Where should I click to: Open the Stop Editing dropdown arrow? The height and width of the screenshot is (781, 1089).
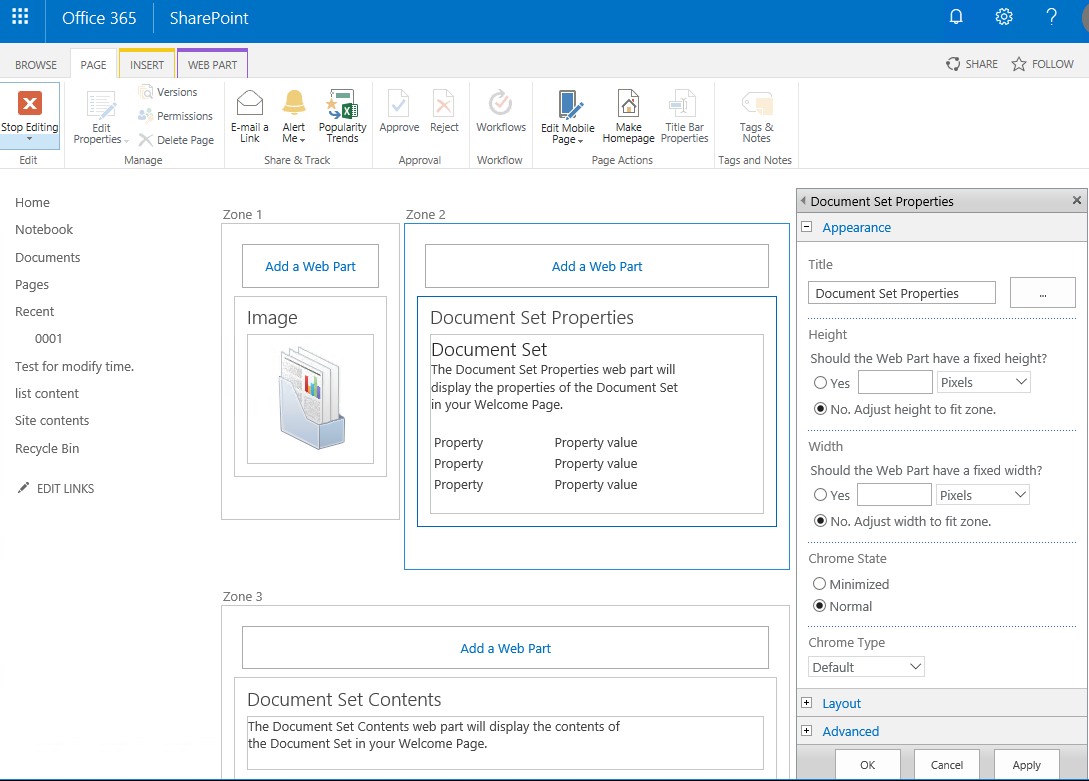tap(29, 139)
